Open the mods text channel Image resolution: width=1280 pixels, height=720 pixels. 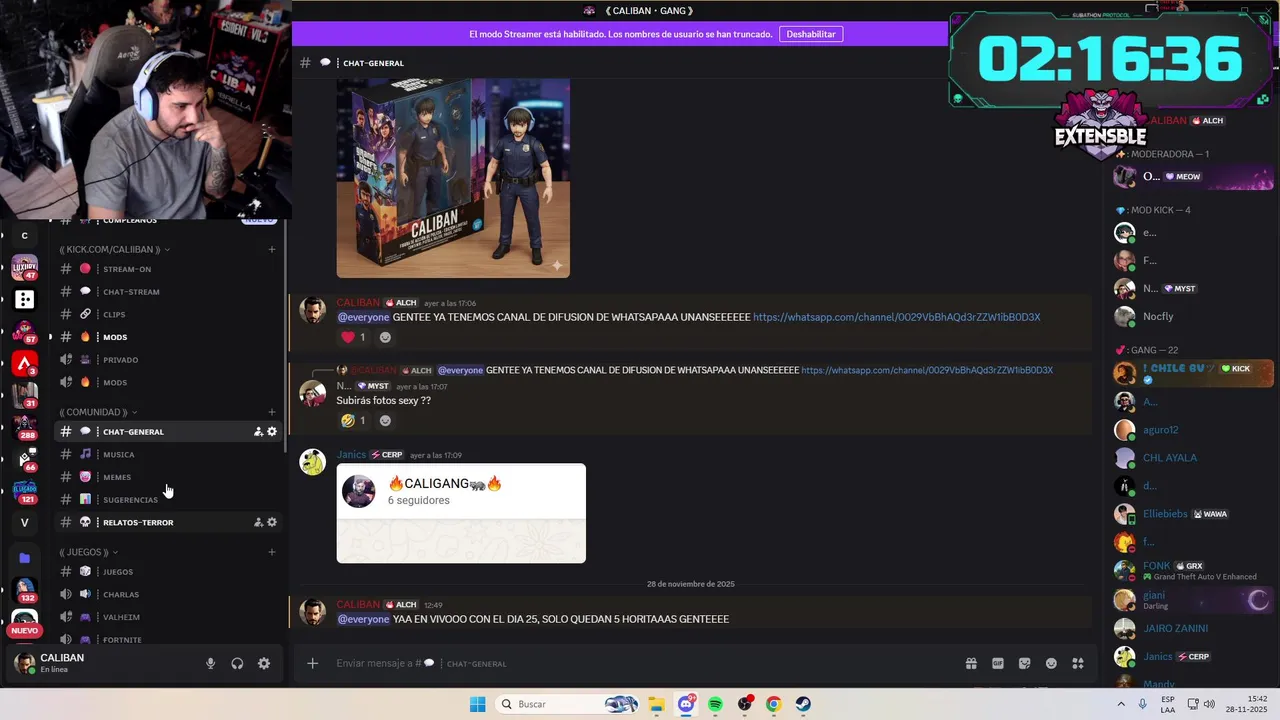[168, 337]
